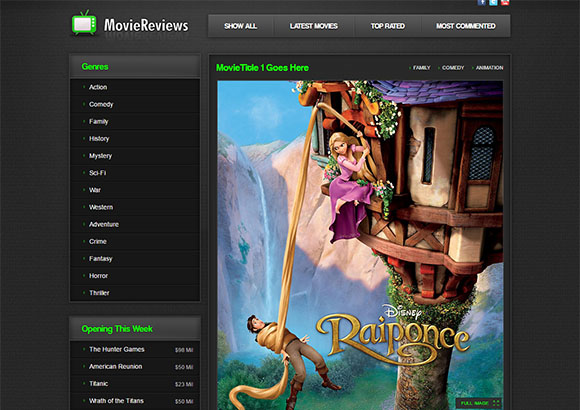Click the COMEDY tag above the poster

coord(453,68)
